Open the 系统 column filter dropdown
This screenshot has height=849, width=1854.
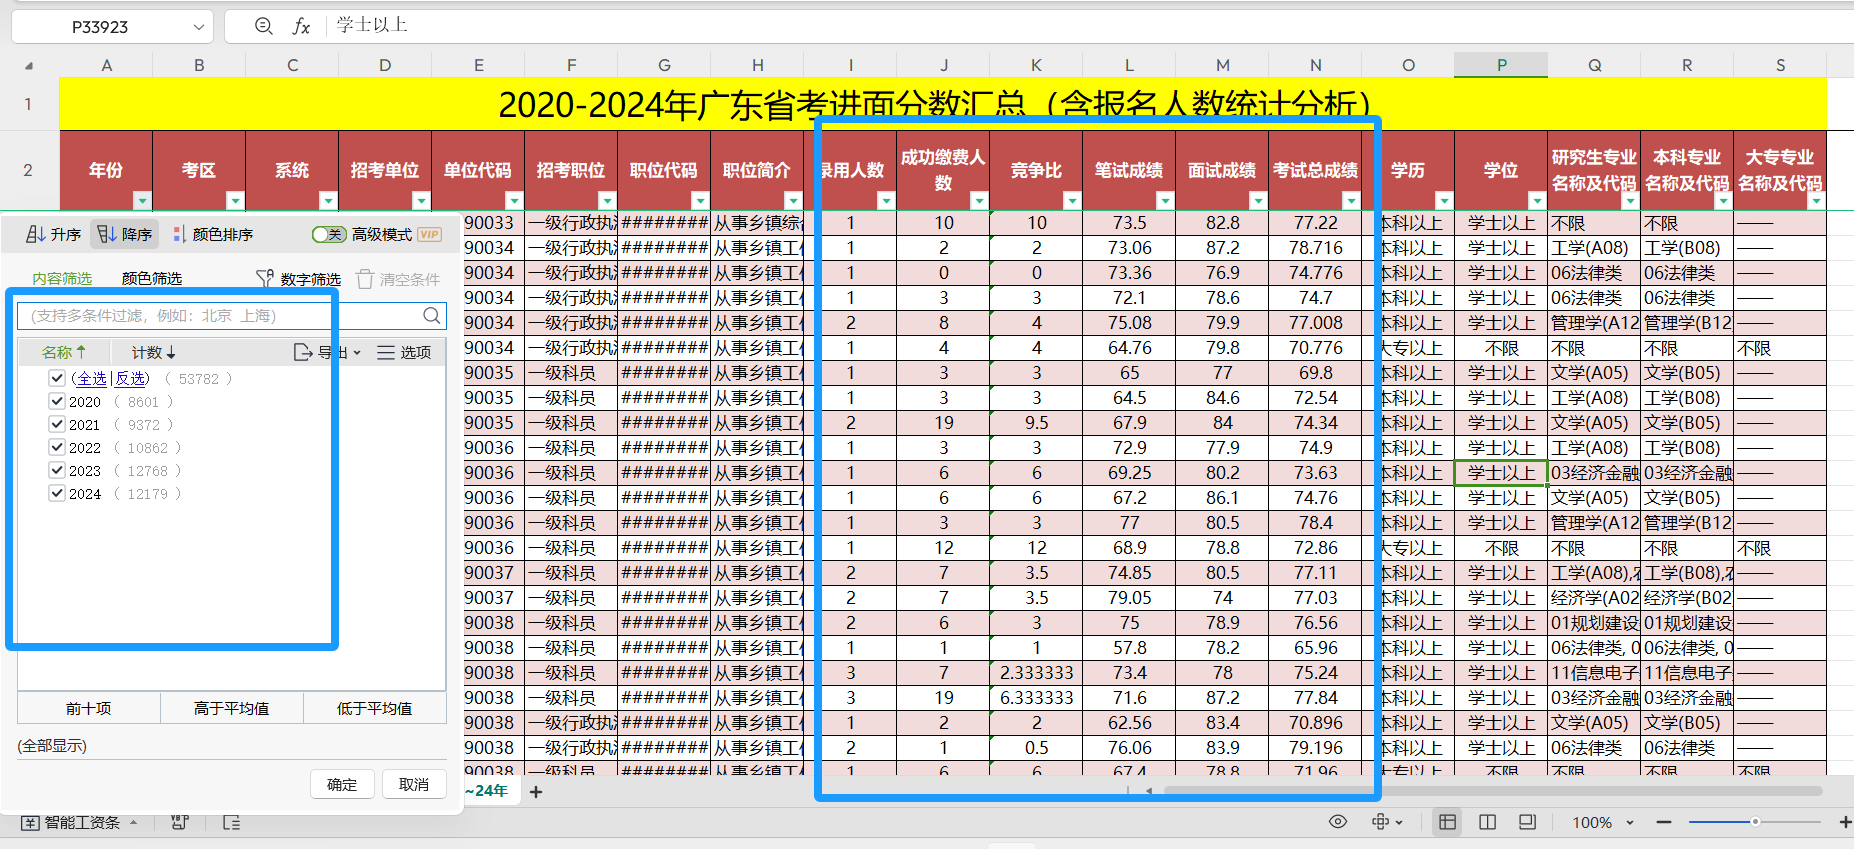tap(328, 201)
